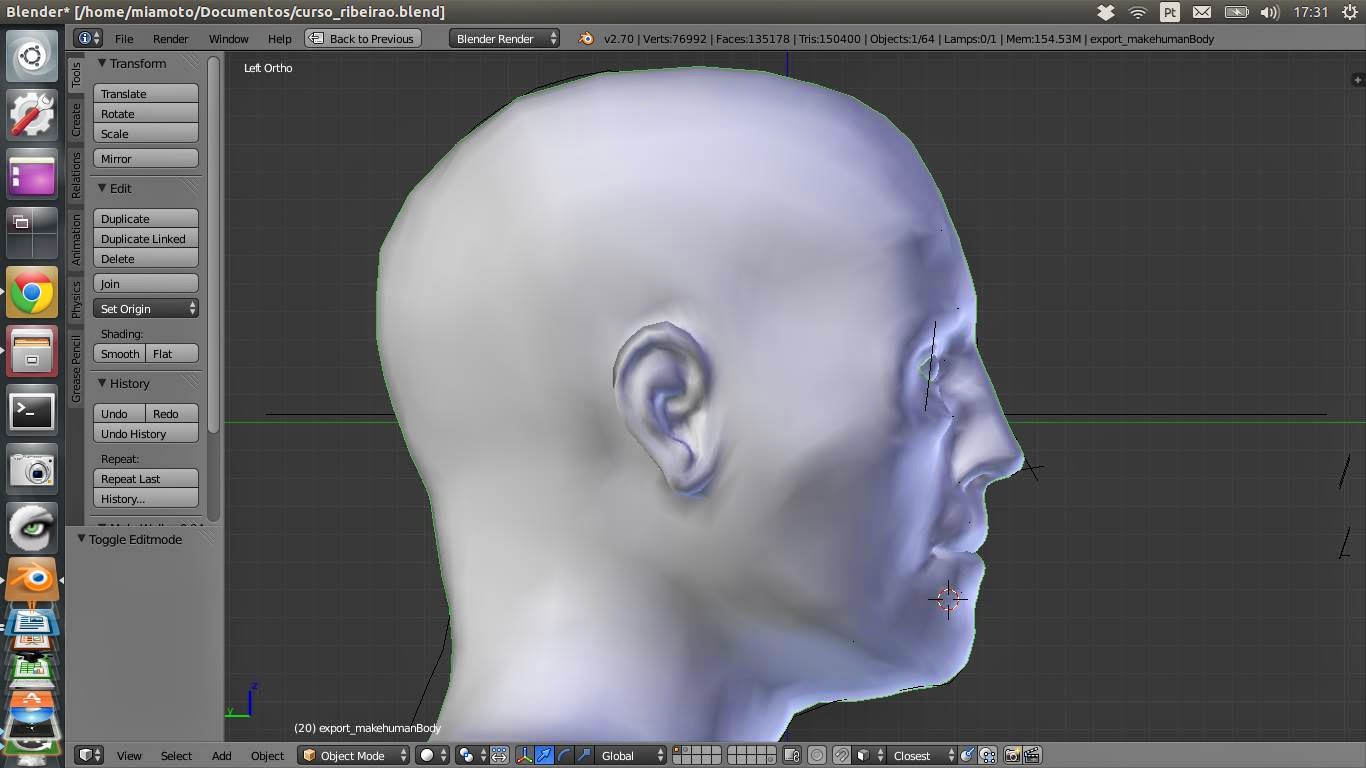Open the Object Mode dropdown
The image size is (1366, 768).
(x=354, y=755)
